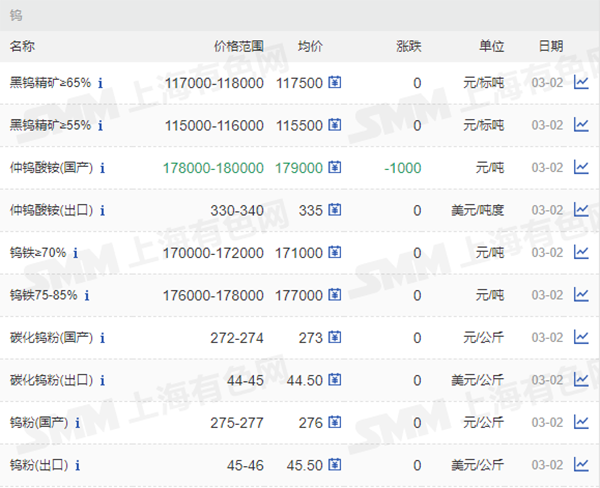Click the icon next to average price 45.50
This screenshot has width=600, height=488.
point(335,465)
